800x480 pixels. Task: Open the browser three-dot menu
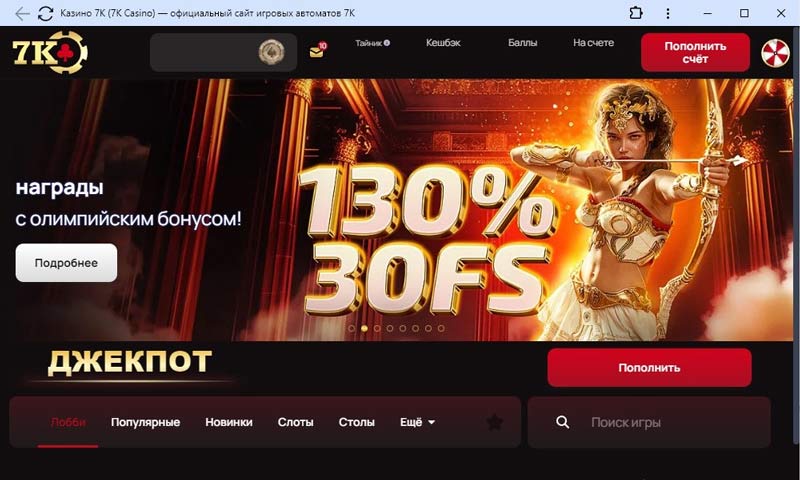point(667,13)
